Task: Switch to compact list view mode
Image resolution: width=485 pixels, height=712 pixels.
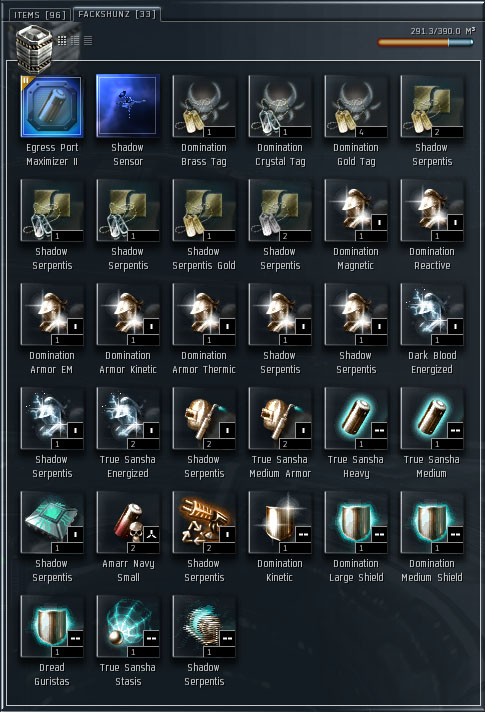Action: point(88,41)
